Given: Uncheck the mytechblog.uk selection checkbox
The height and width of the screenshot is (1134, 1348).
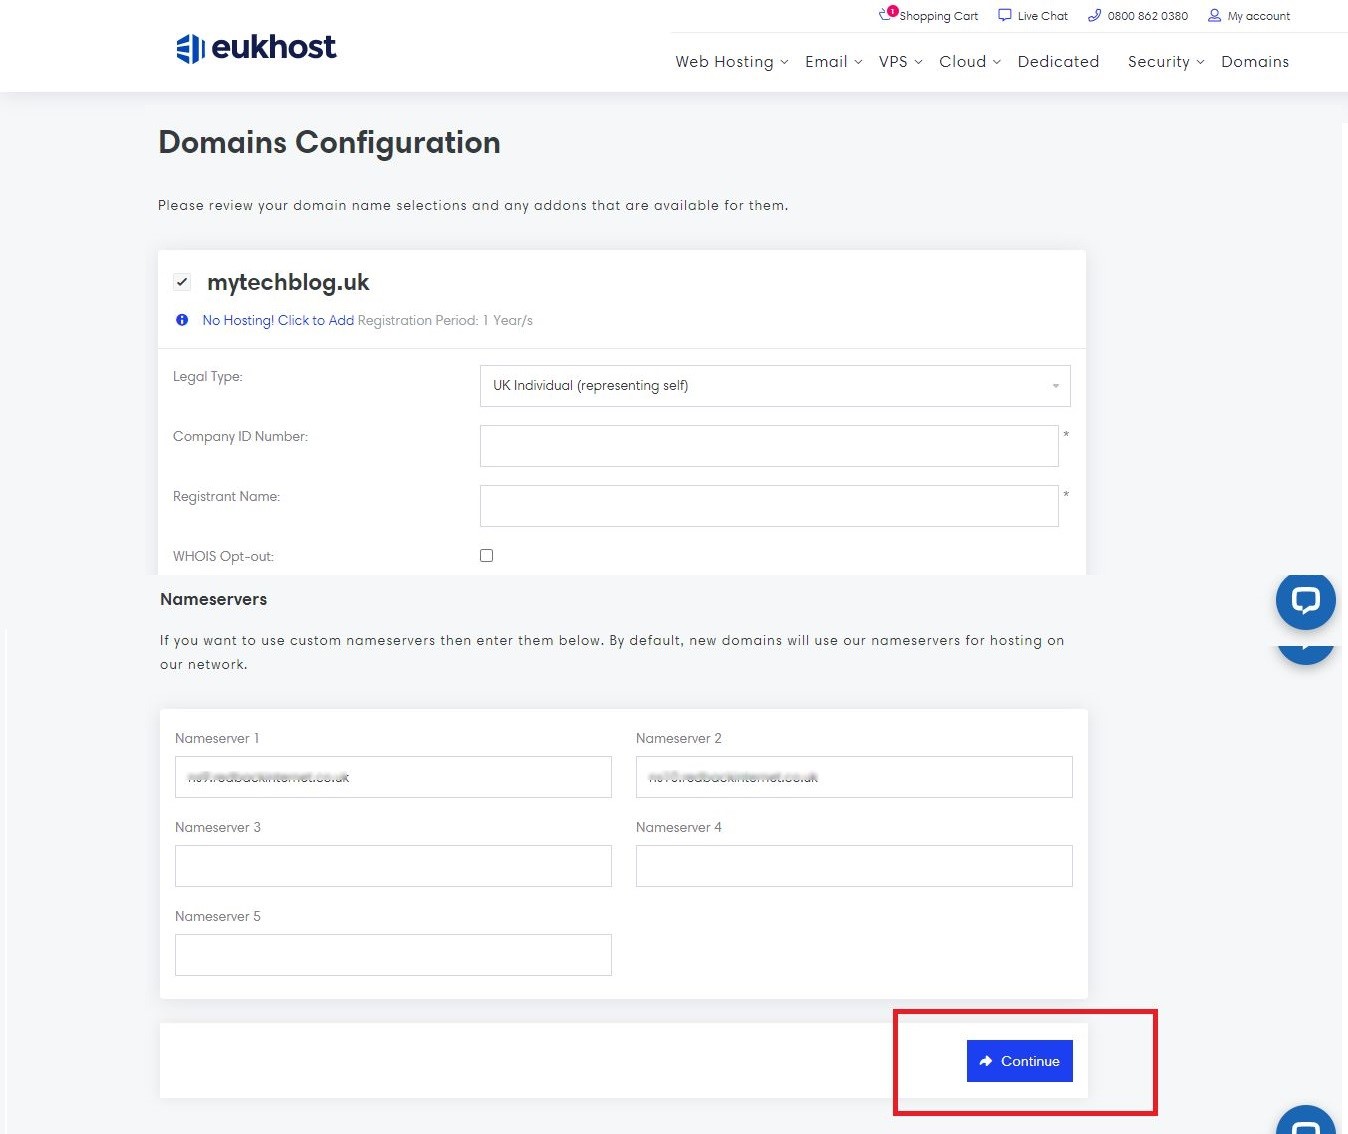Looking at the screenshot, I should pos(182,282).
